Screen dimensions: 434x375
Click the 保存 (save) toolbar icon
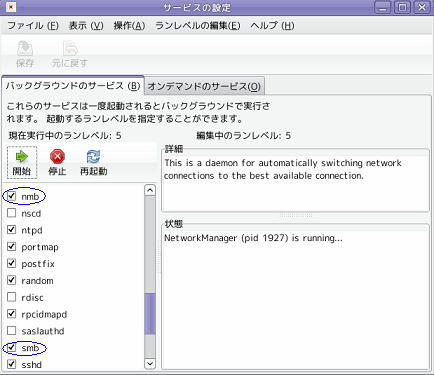pyautogui.click(x=25, y=49)
